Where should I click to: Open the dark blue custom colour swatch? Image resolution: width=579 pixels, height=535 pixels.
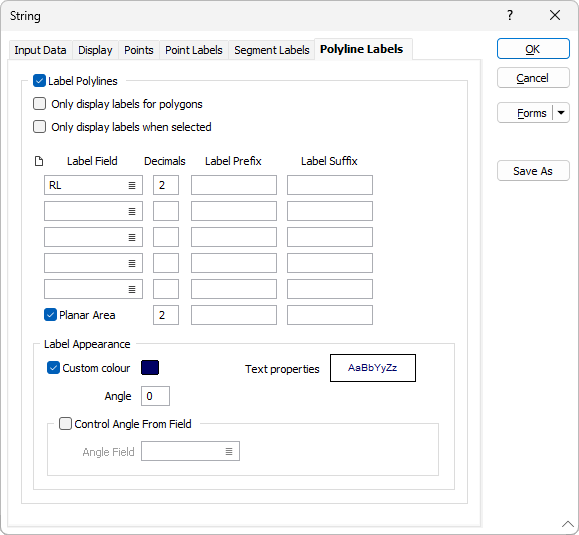click(150, 368)
